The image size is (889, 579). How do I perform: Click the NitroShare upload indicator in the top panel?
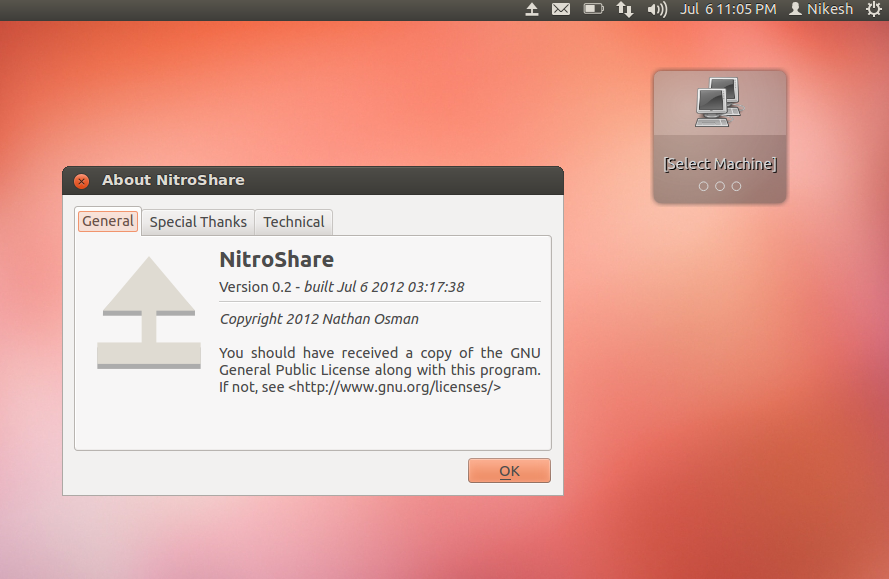coord(530,9)
